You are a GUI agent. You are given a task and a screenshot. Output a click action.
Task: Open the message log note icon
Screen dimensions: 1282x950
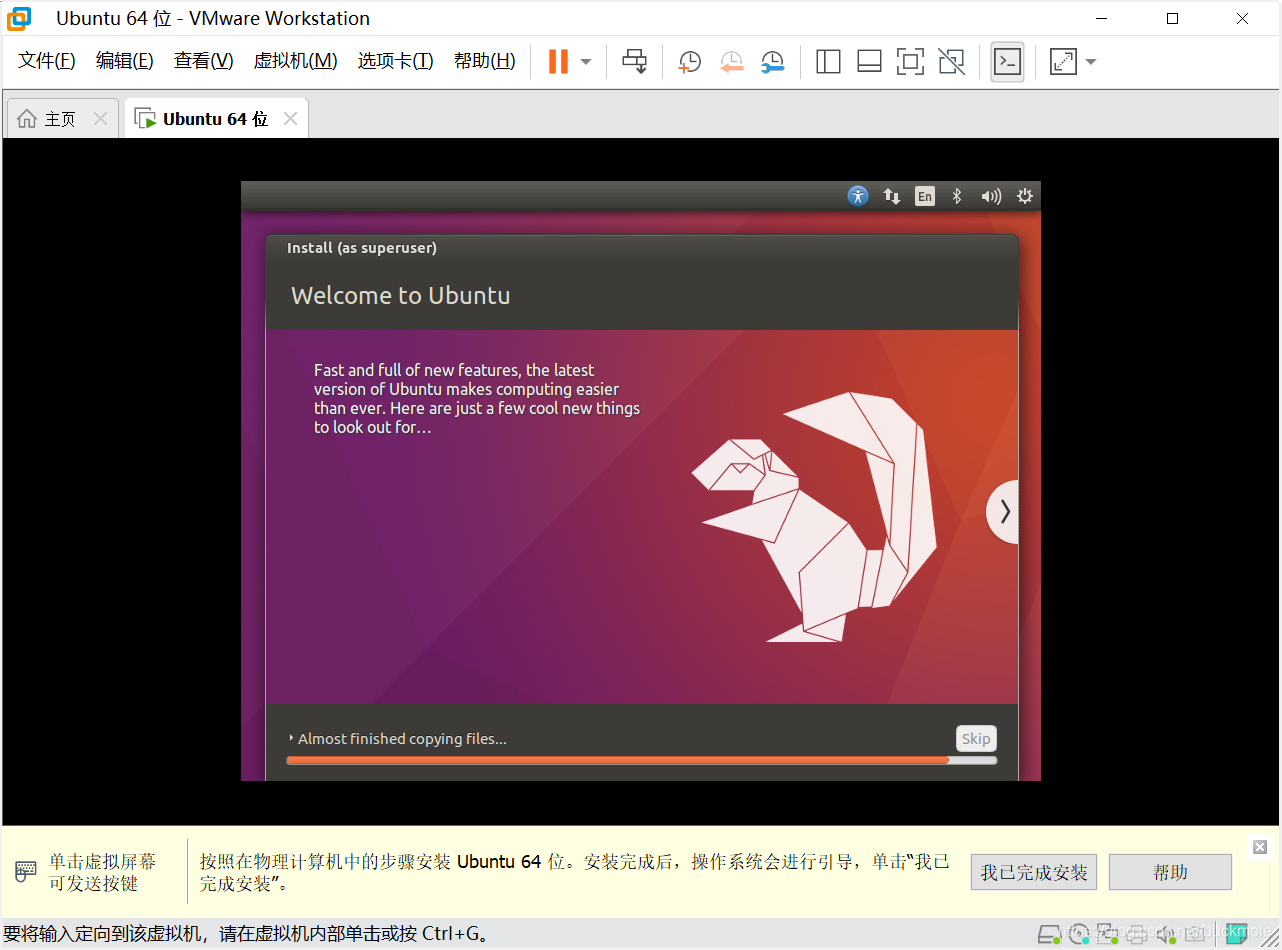(1237, 934)
